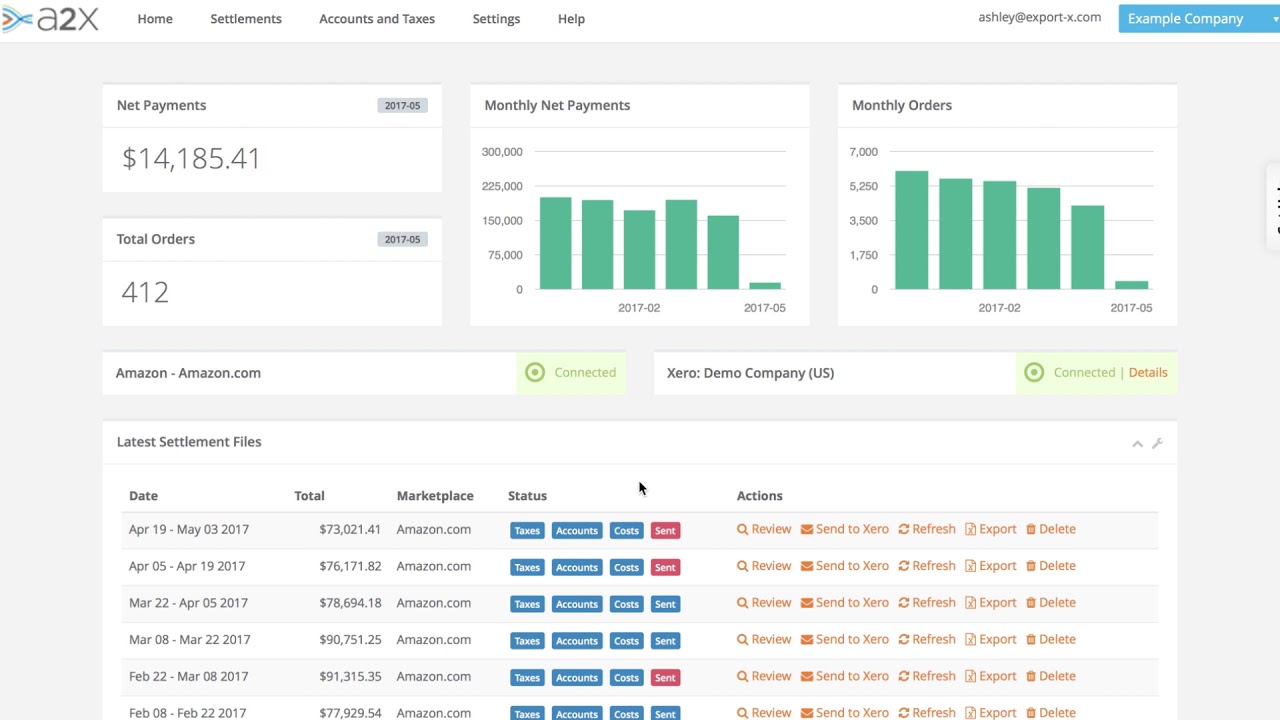Refresh the Mar 08 - Mar 22 settlement
1280x720 pixels.
click(x=927, y=639)
